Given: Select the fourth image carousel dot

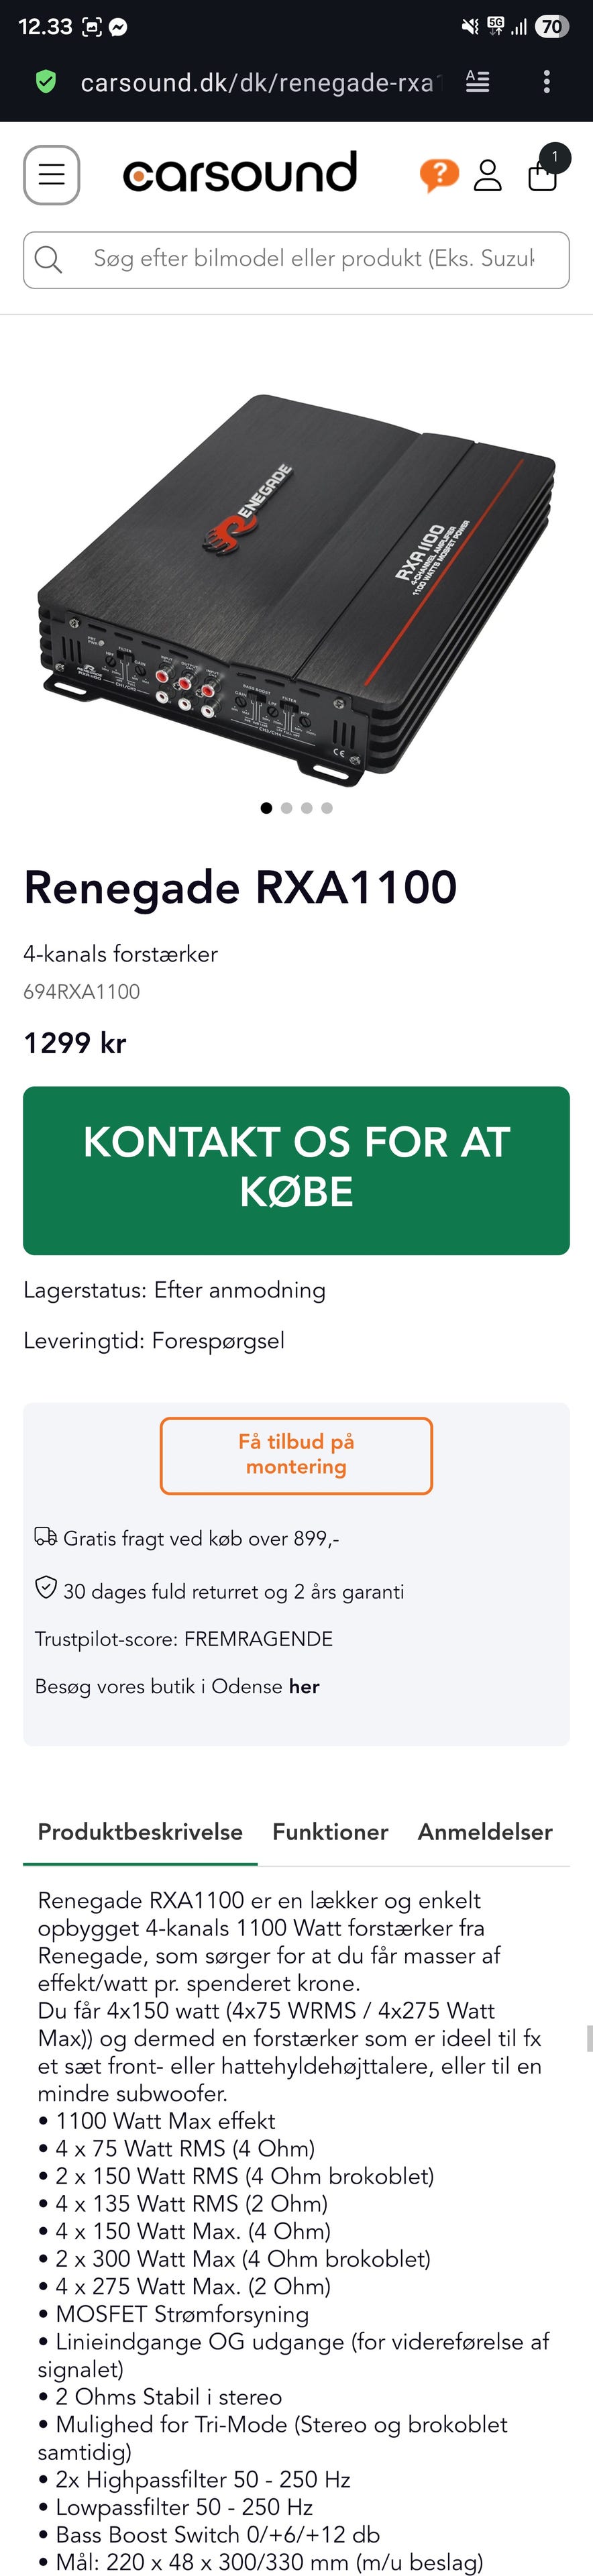Looking at the screenshot, I should 327,808.
